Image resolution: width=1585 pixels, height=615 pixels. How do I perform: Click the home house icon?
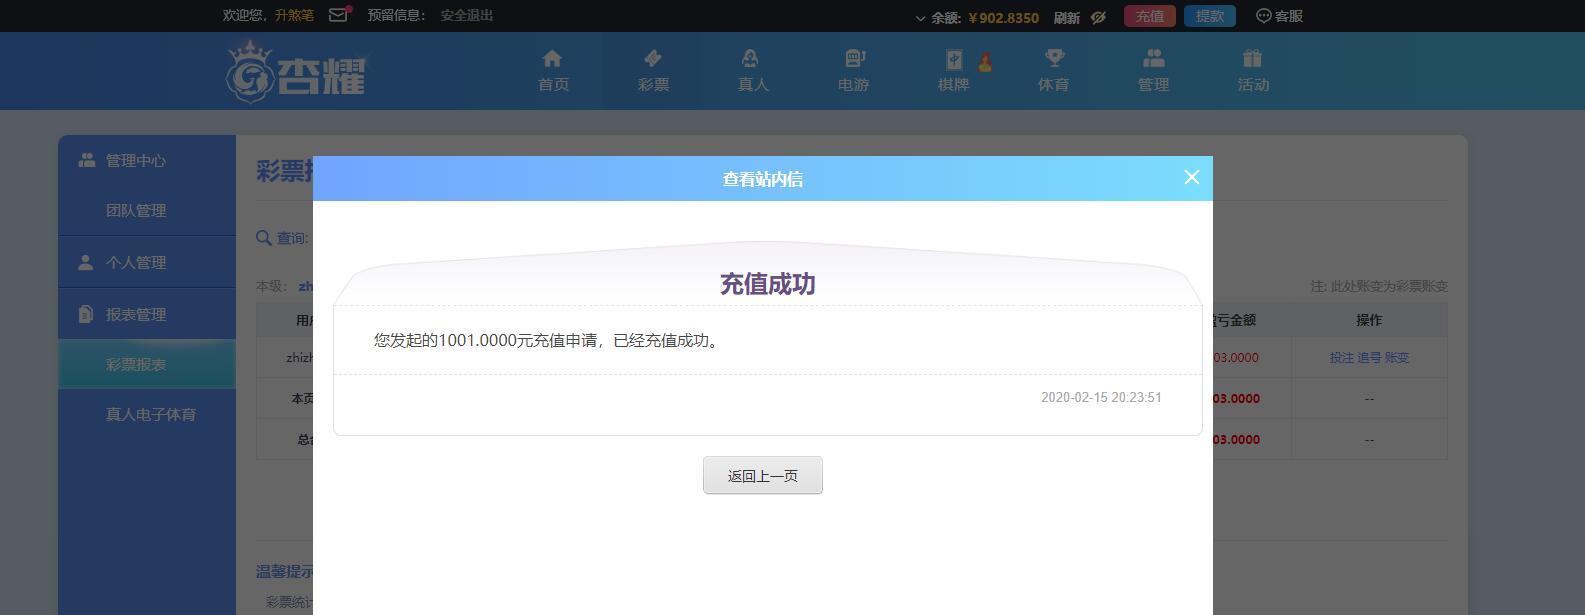(552, 58)
